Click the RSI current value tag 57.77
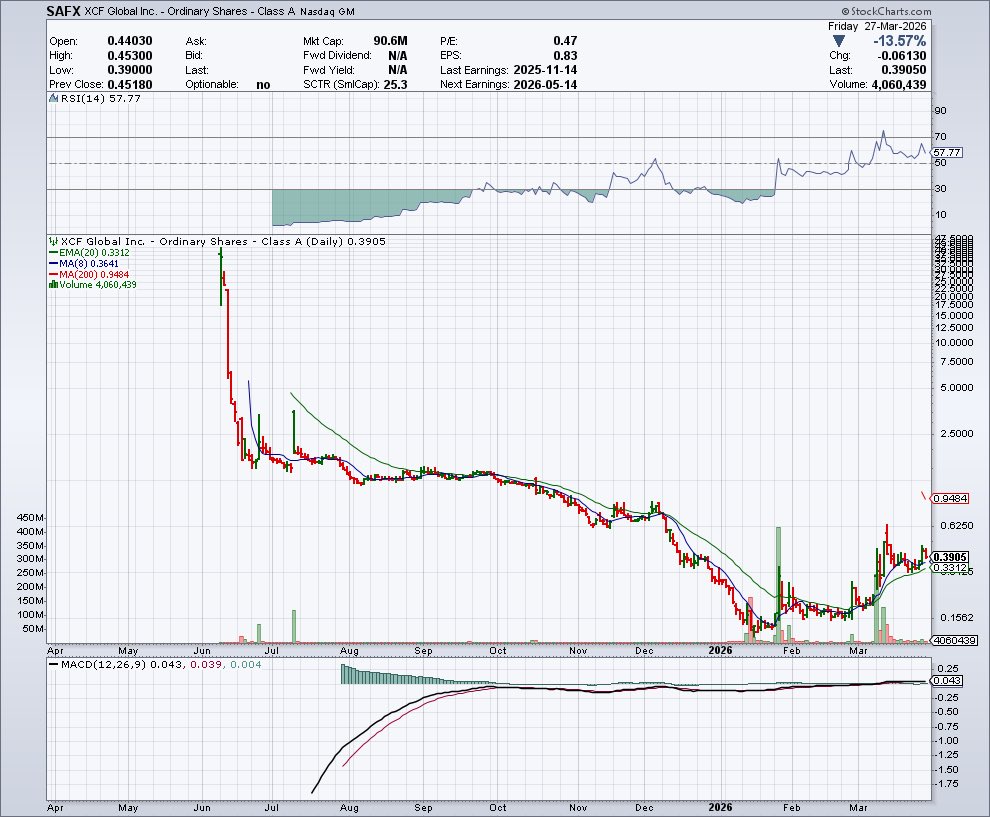The width and height of the screenshot is (990, 817). [x=947, y=152]
